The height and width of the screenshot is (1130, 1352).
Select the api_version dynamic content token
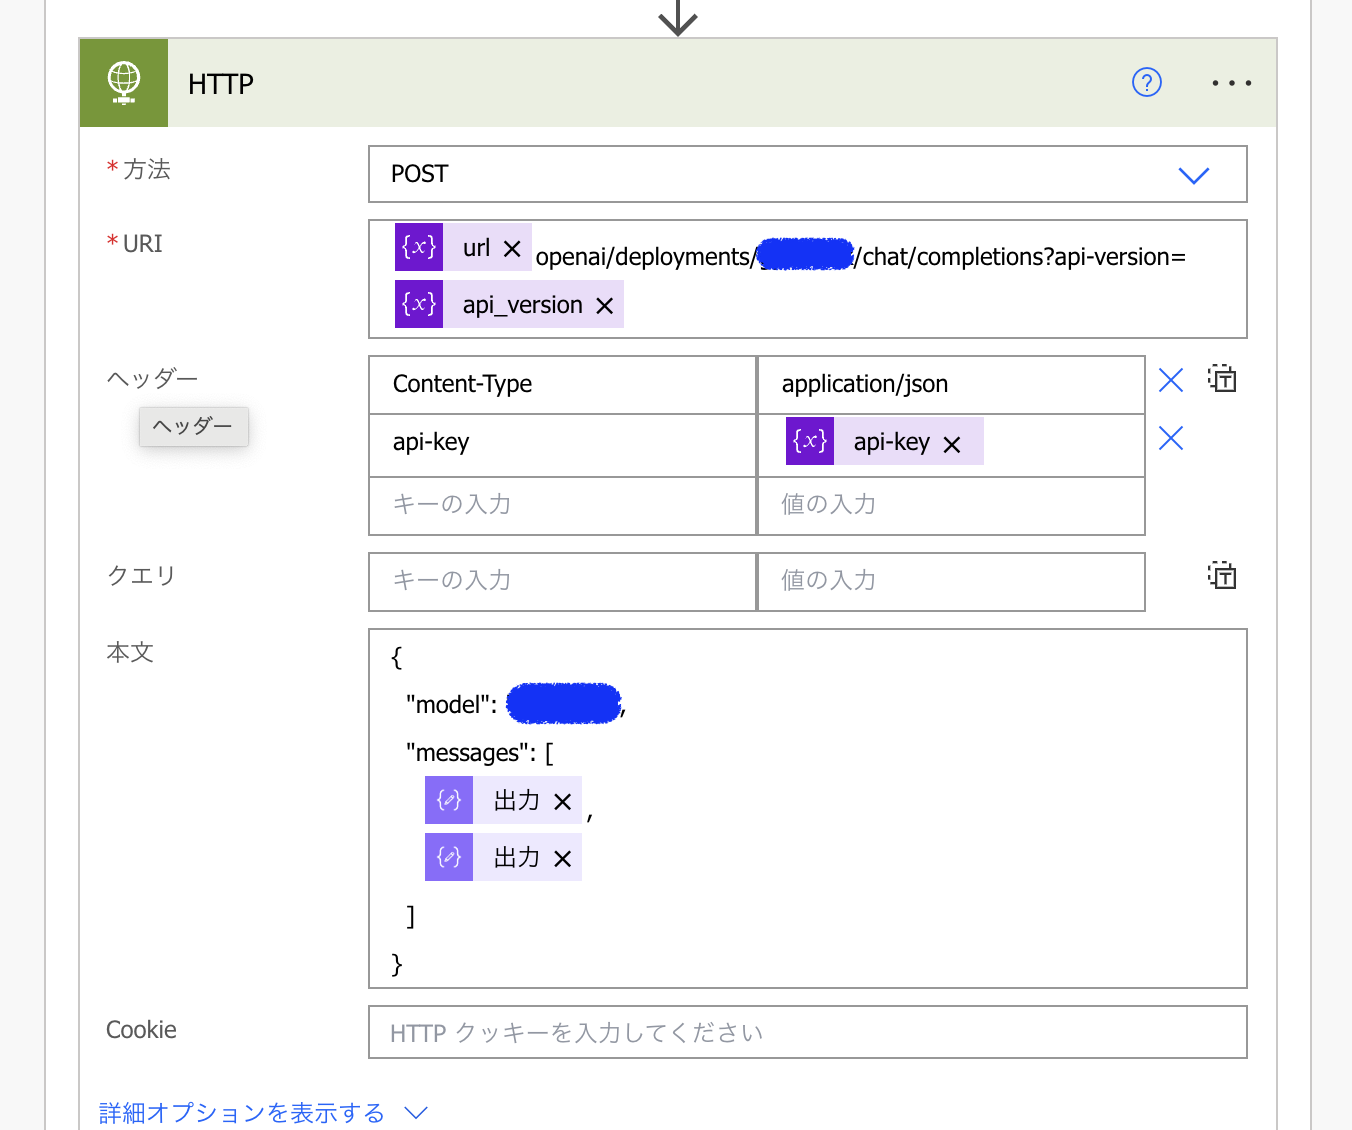(521, 304)
